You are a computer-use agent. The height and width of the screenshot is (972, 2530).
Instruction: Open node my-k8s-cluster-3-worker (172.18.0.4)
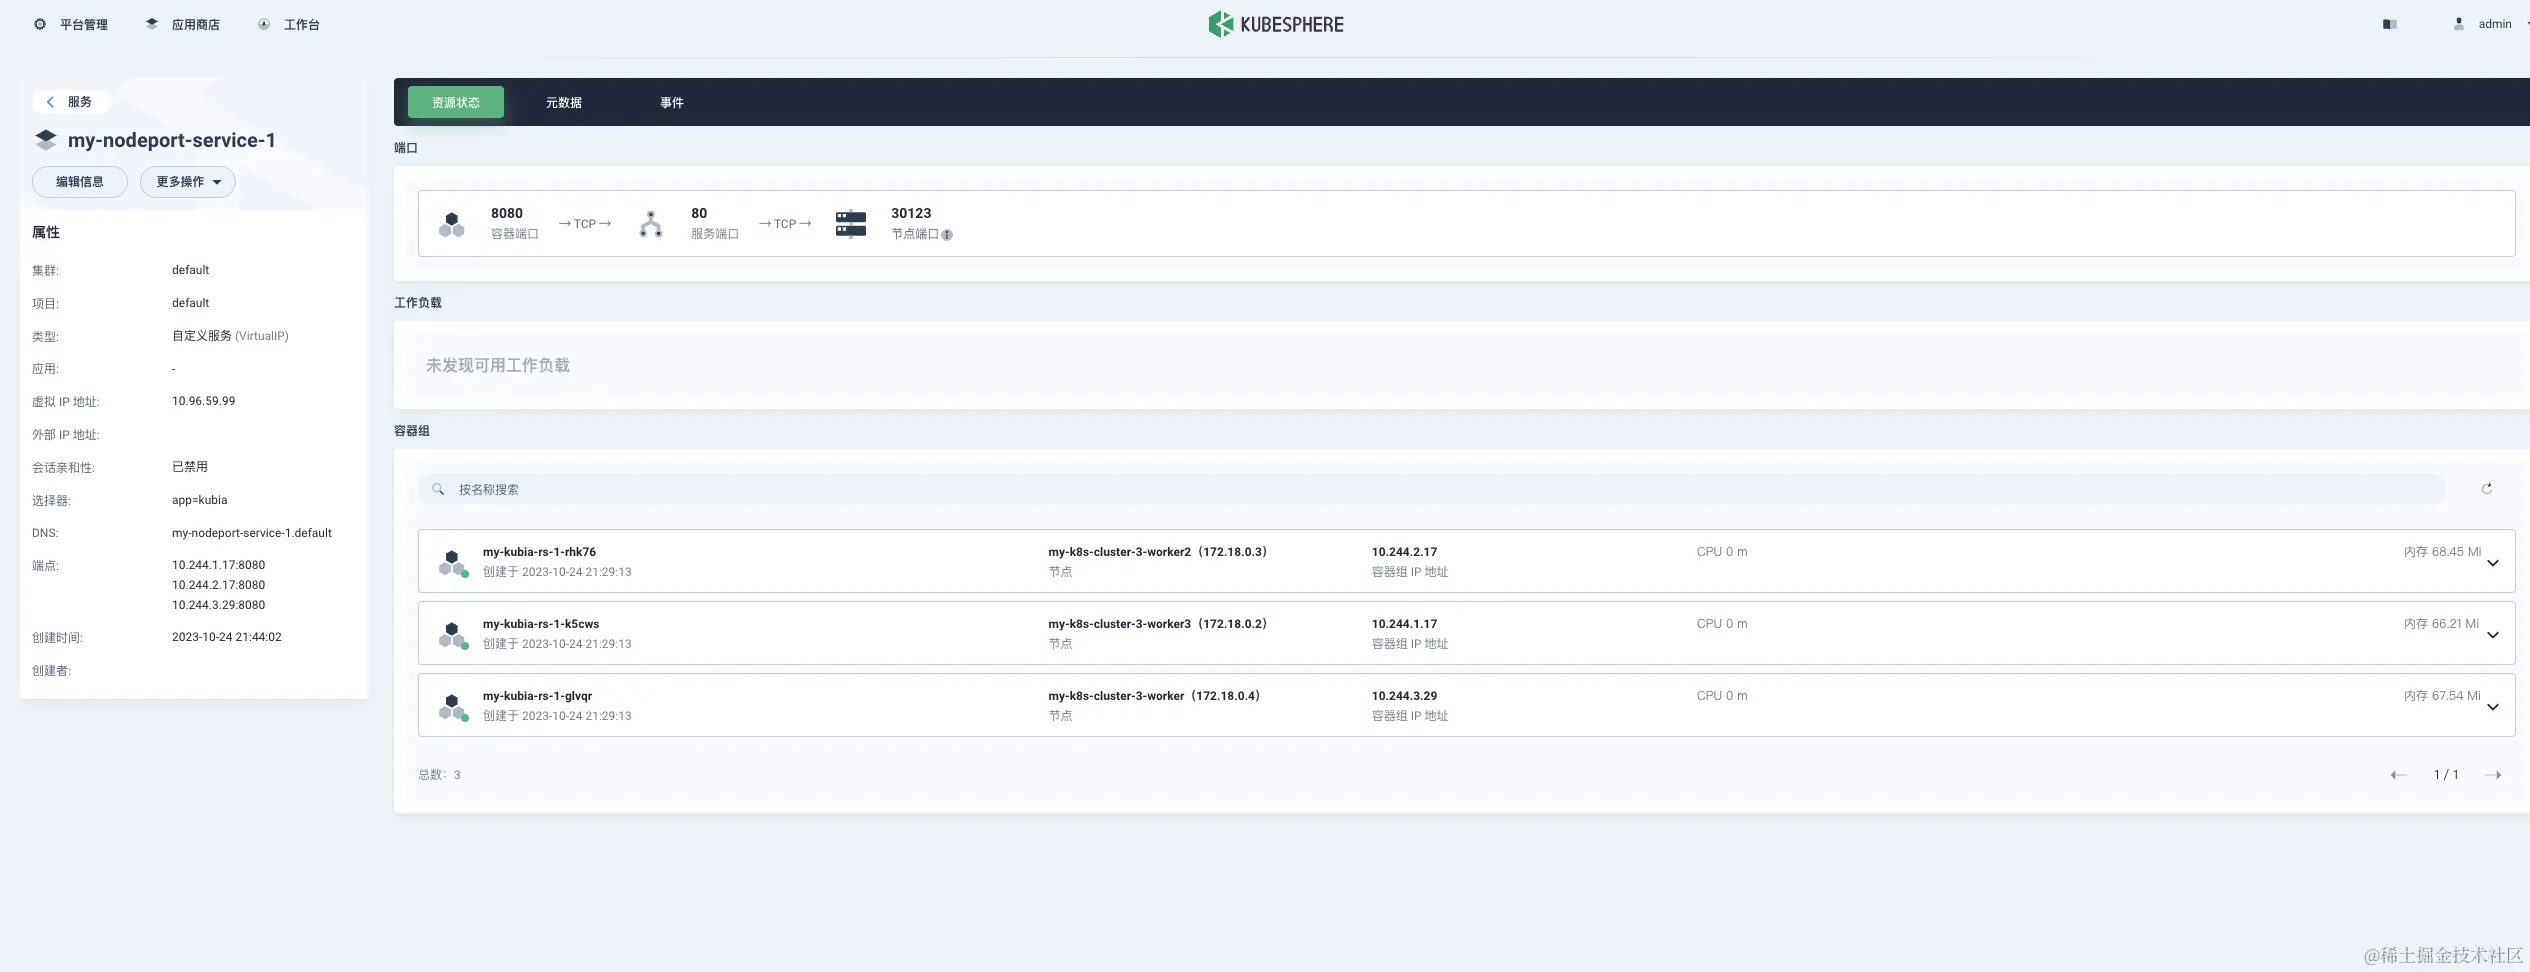(x=1154, y=696)
